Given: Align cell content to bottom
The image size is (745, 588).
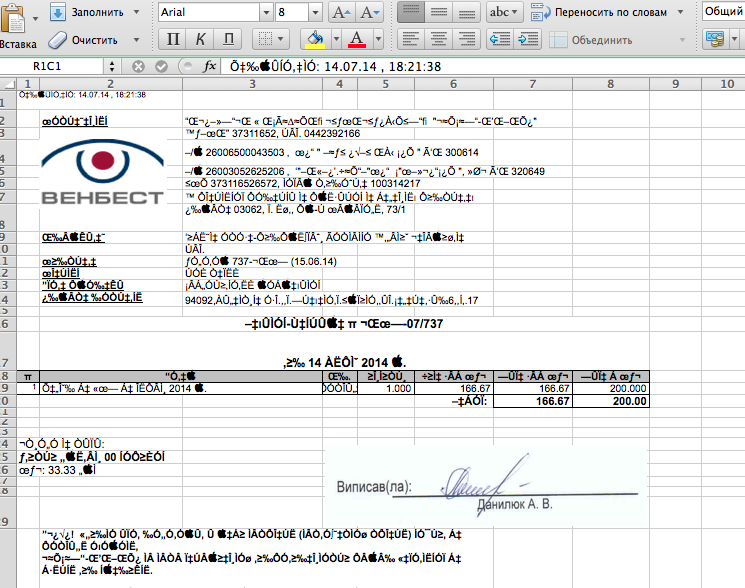Looking at the screenshot, I should coord(466,12).
